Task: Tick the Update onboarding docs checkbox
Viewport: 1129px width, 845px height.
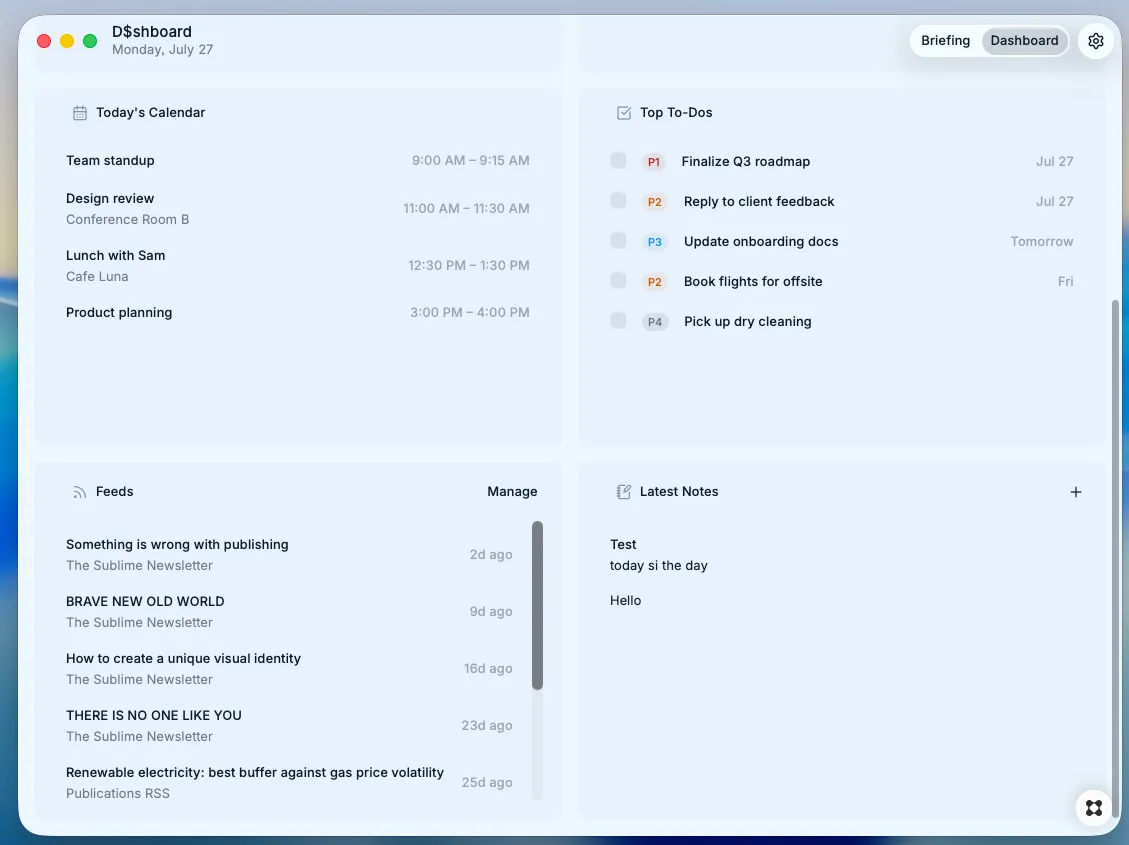Action: [618, 240]
